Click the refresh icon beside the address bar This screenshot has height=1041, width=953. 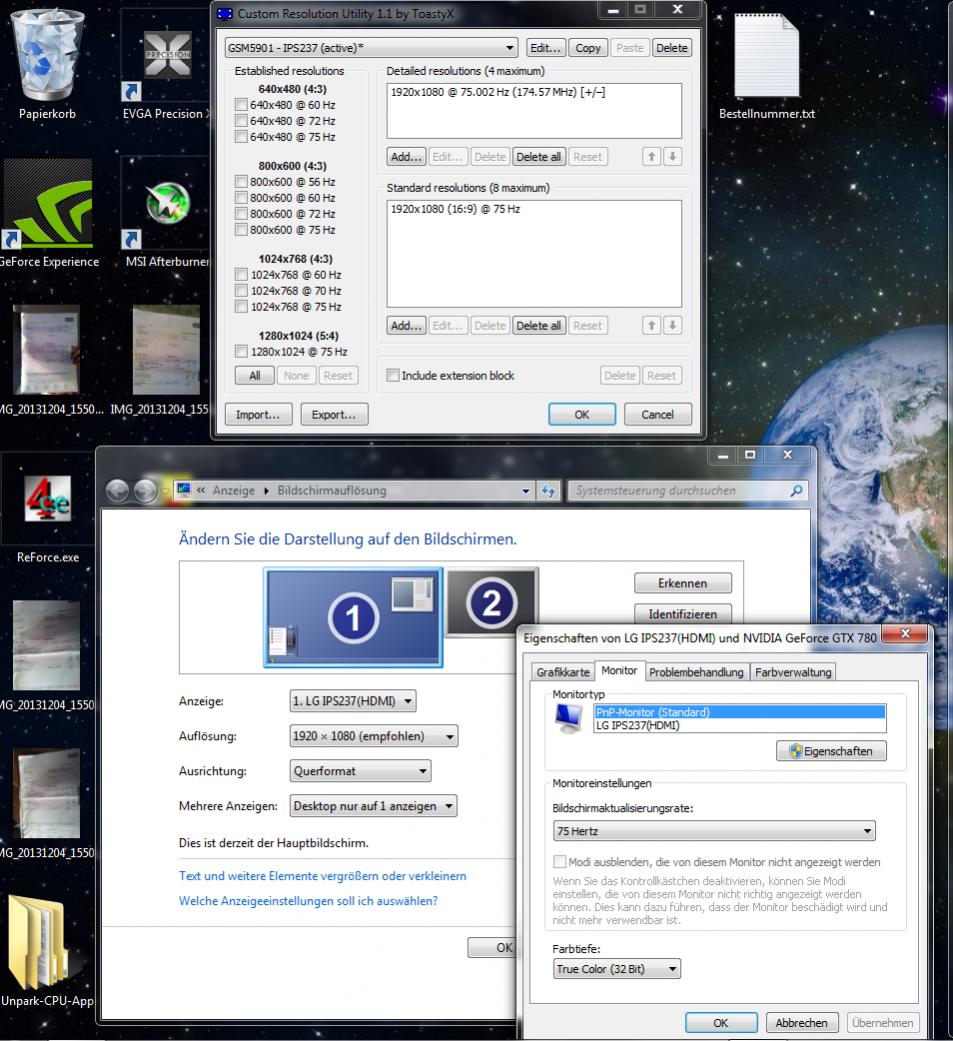pyautogui.click(x=548, y=491)
